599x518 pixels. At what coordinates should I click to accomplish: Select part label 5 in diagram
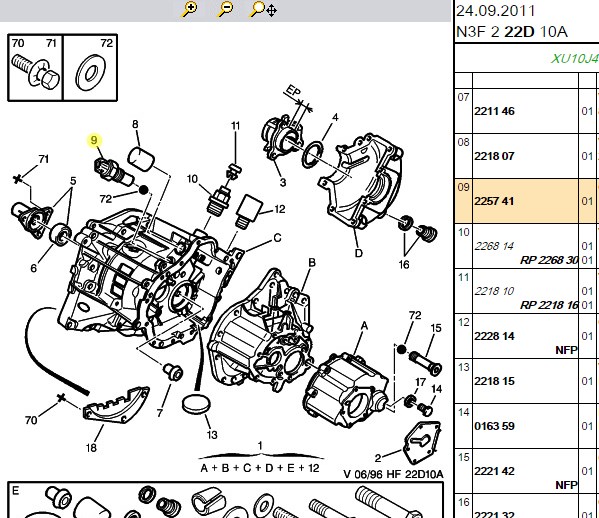(73, 181)
